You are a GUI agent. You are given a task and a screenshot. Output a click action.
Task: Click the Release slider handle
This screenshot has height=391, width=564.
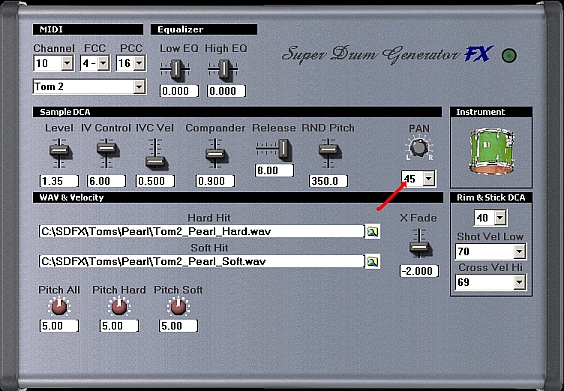[283, 148]
